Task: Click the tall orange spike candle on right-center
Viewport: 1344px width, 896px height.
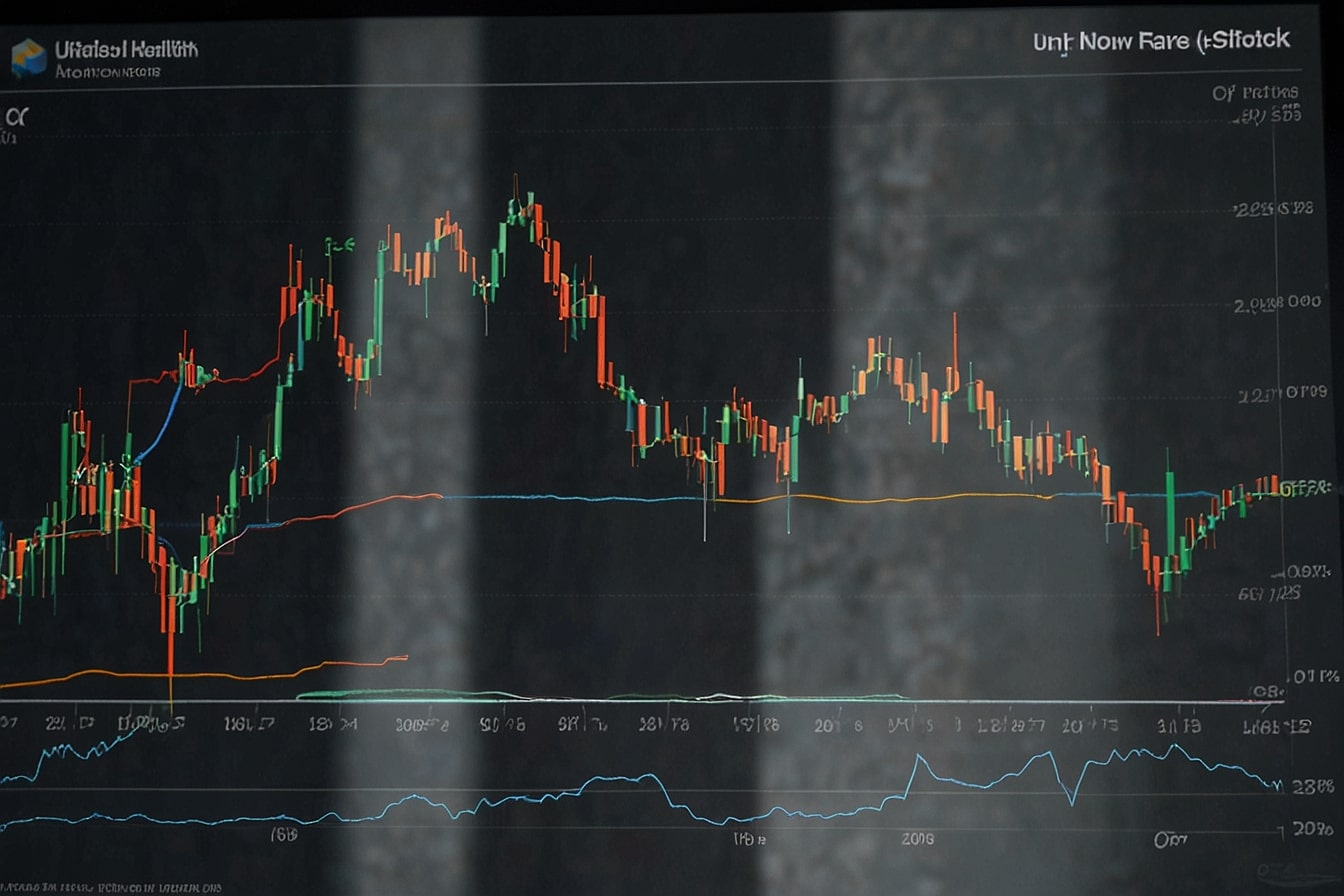Action: [954, 350]
